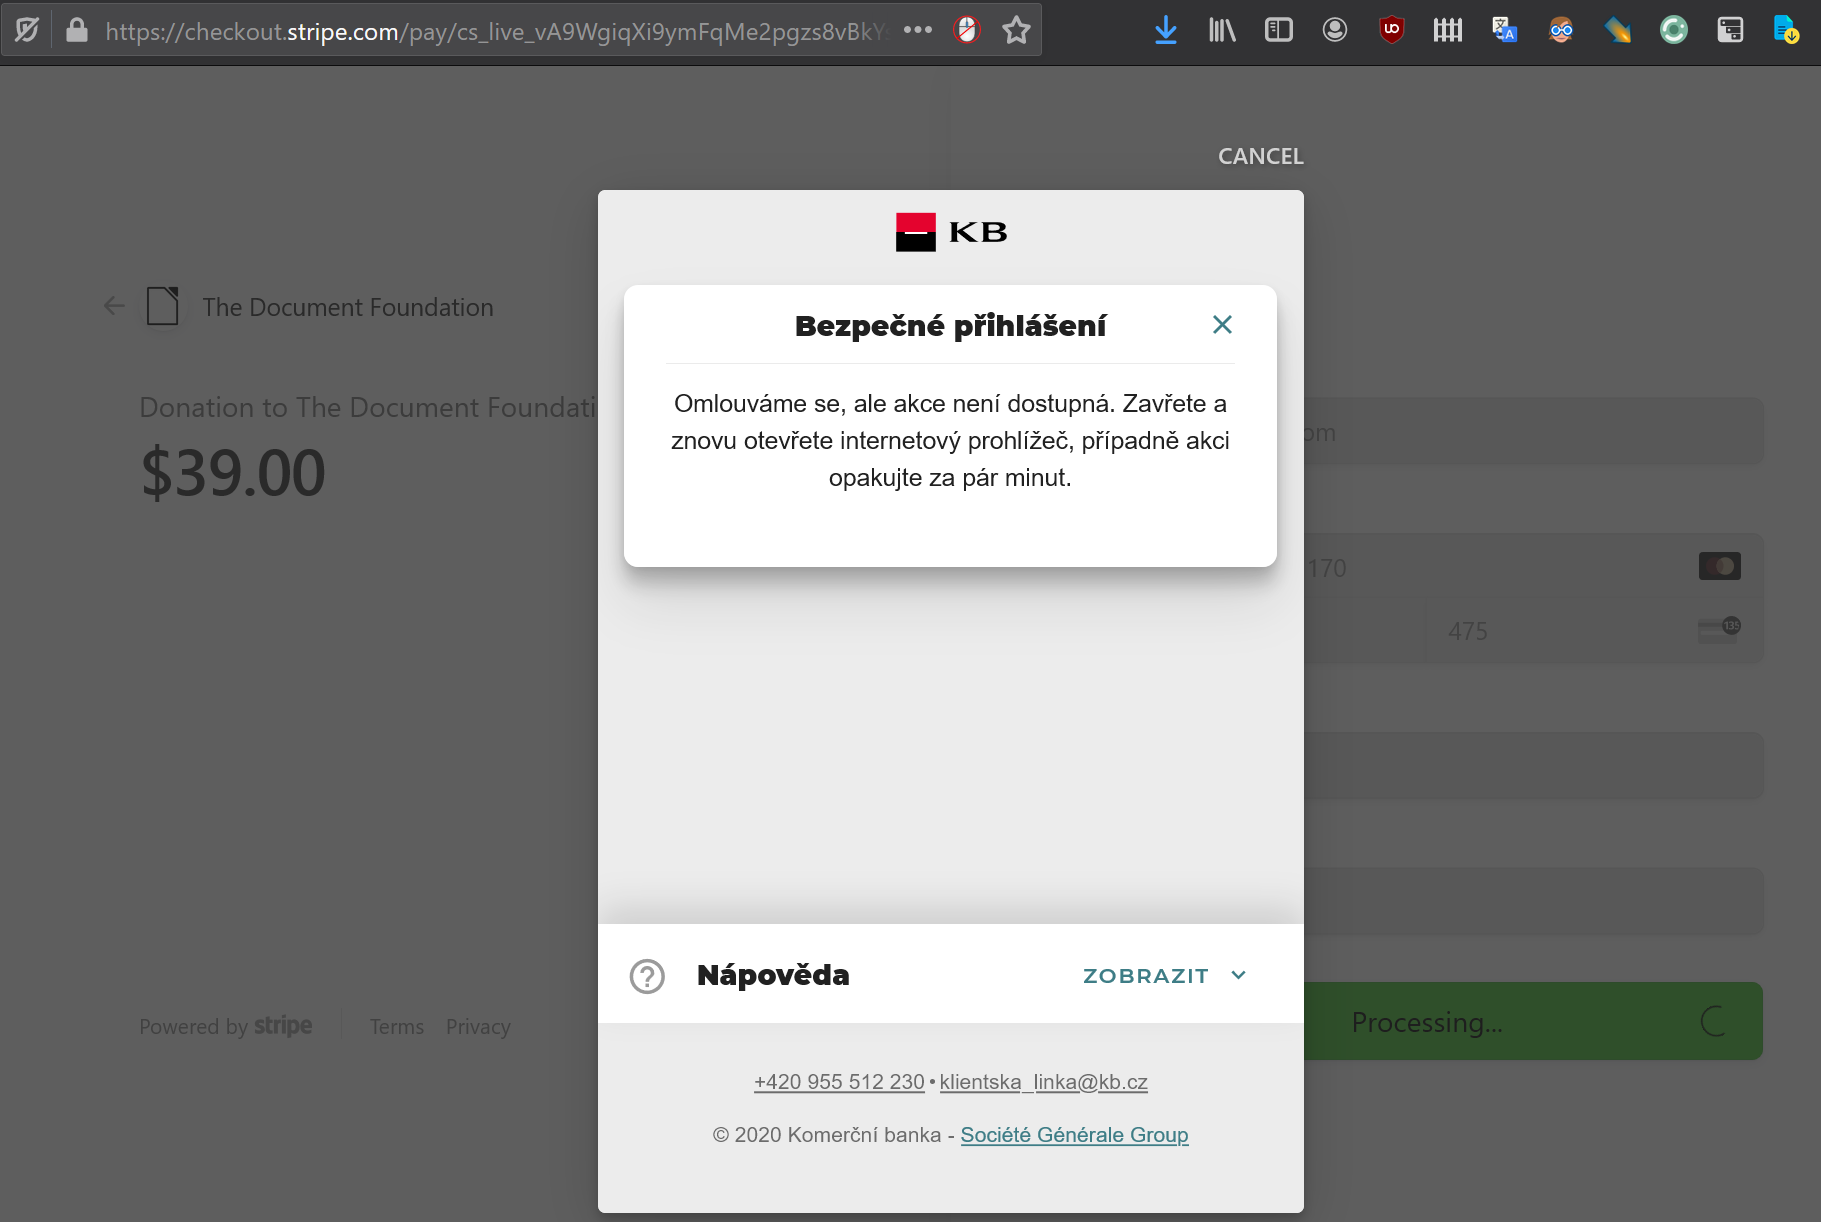This screenshot has width=1821, height=1222.
Task: Click the blue document download extension icon
Action: (1786, 30)
